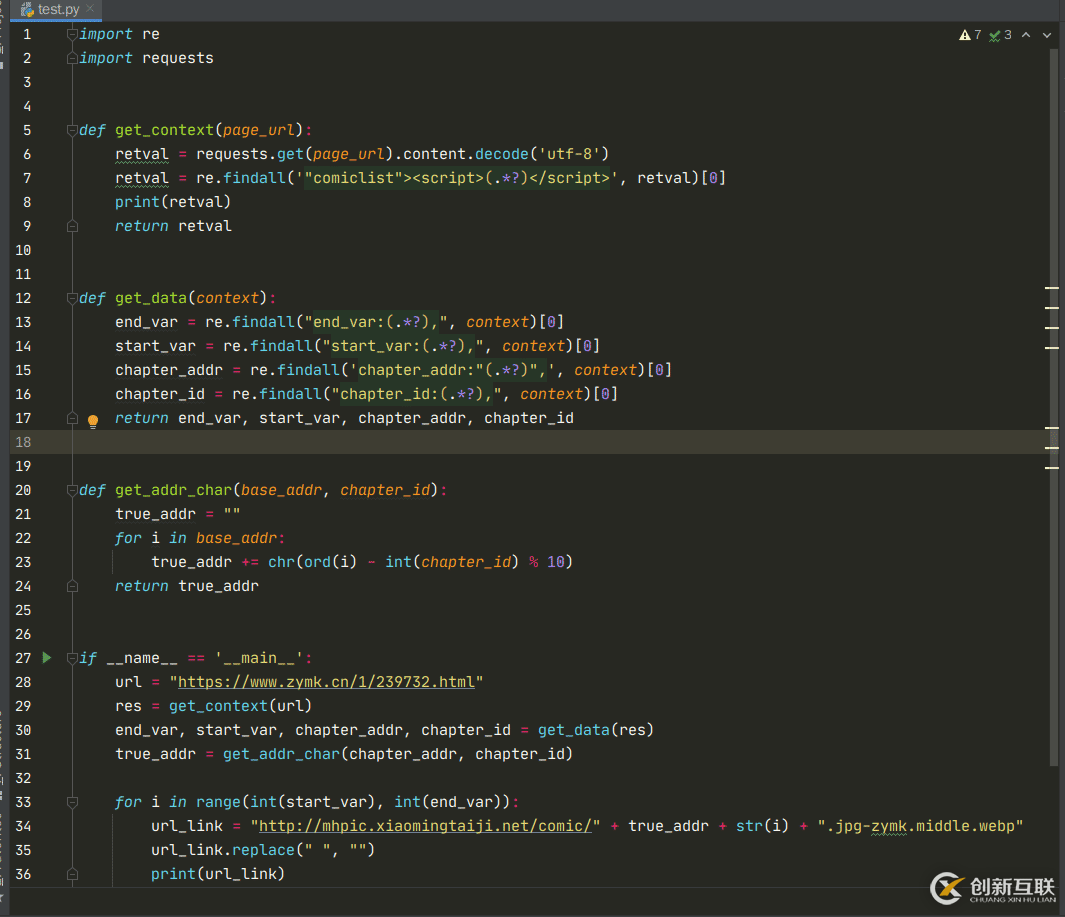The width and height of the screenshot is (1065, 917).
Task: Fold the import block at line 1
Action: coord(72,34)
